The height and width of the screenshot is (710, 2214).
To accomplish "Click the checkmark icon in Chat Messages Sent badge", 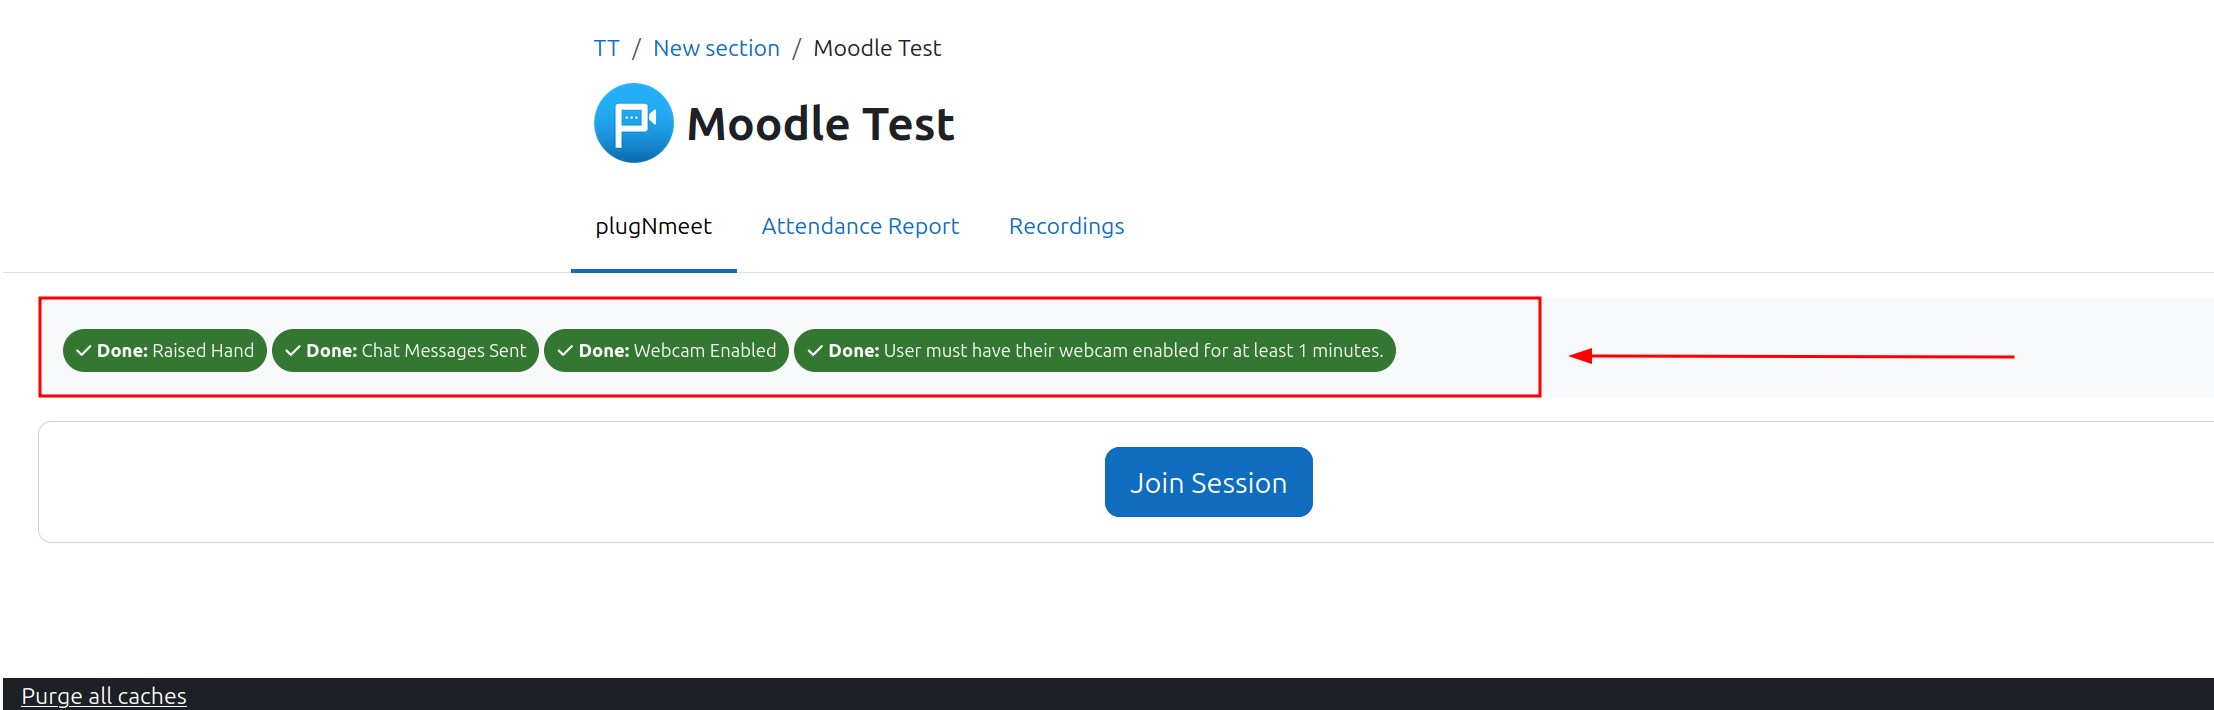I will pyautogui.click(x=293, y=351).
